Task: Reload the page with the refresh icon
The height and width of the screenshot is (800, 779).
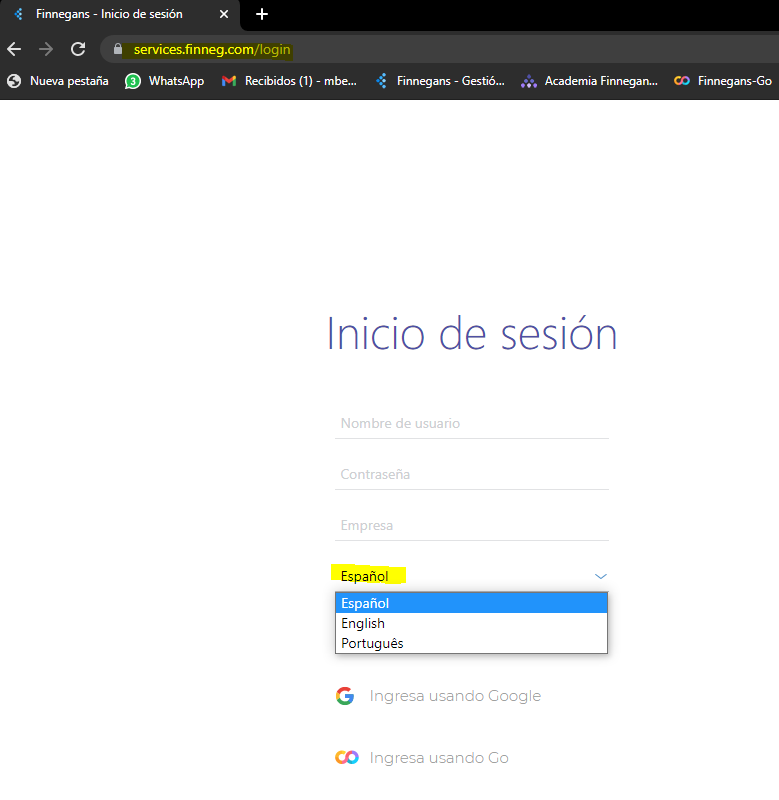Action: point(77,49)
